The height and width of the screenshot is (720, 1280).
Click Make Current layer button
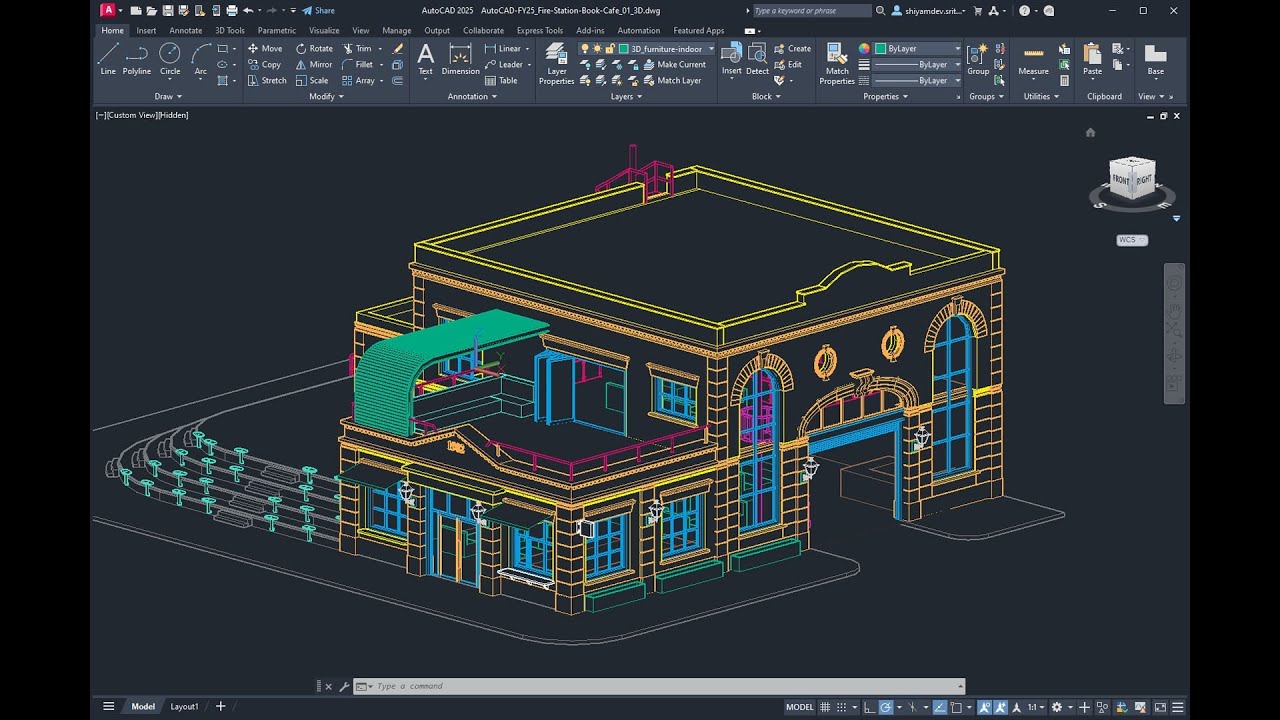(674, 64)
